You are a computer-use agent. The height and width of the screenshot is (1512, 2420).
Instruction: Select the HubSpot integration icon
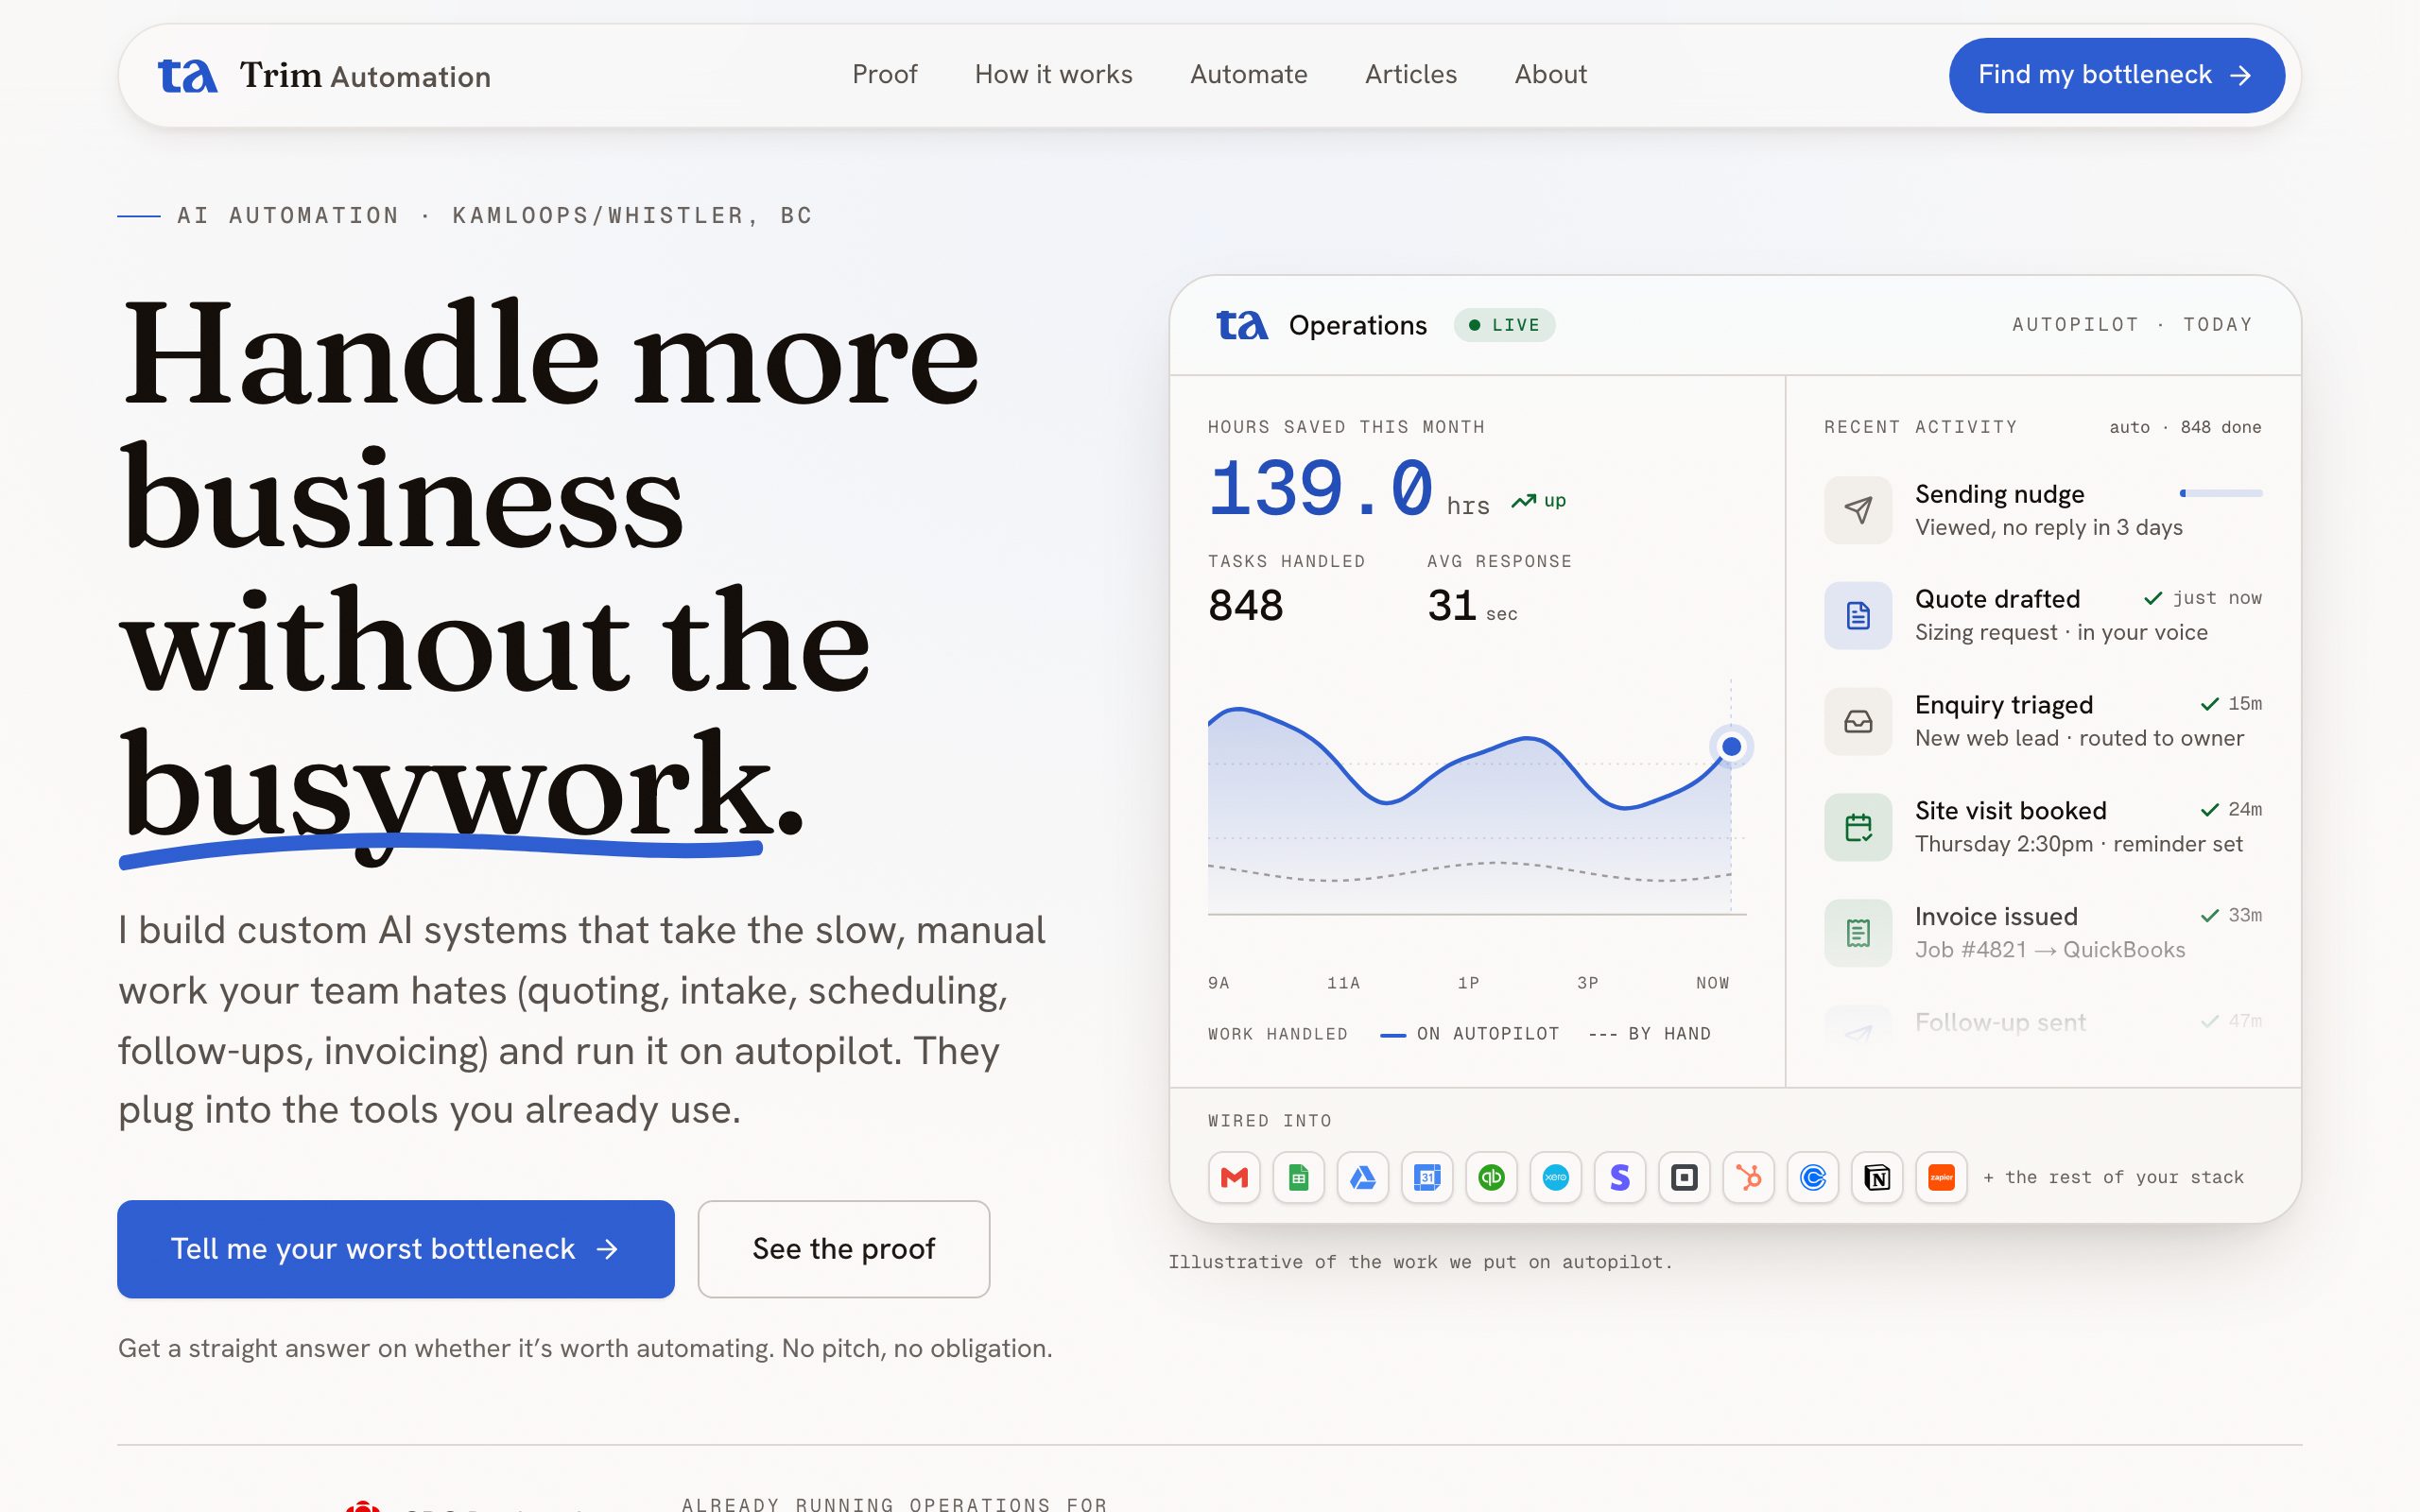(1748, 1177)
